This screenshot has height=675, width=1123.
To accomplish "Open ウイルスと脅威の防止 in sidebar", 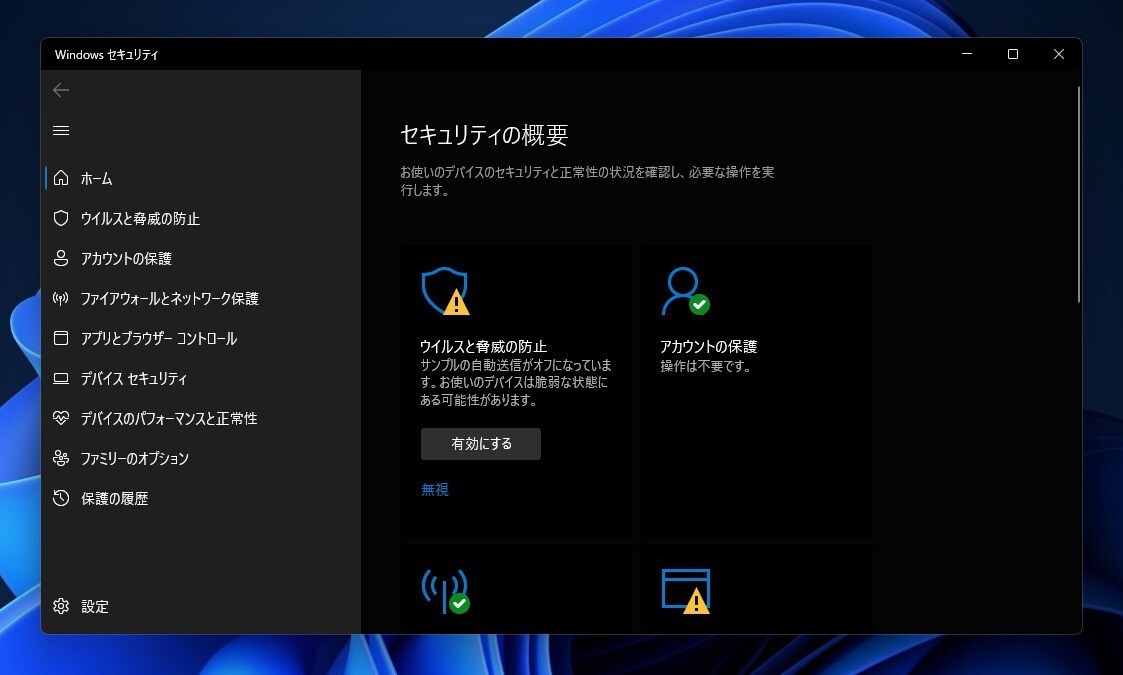I will (x=140, y=219).
